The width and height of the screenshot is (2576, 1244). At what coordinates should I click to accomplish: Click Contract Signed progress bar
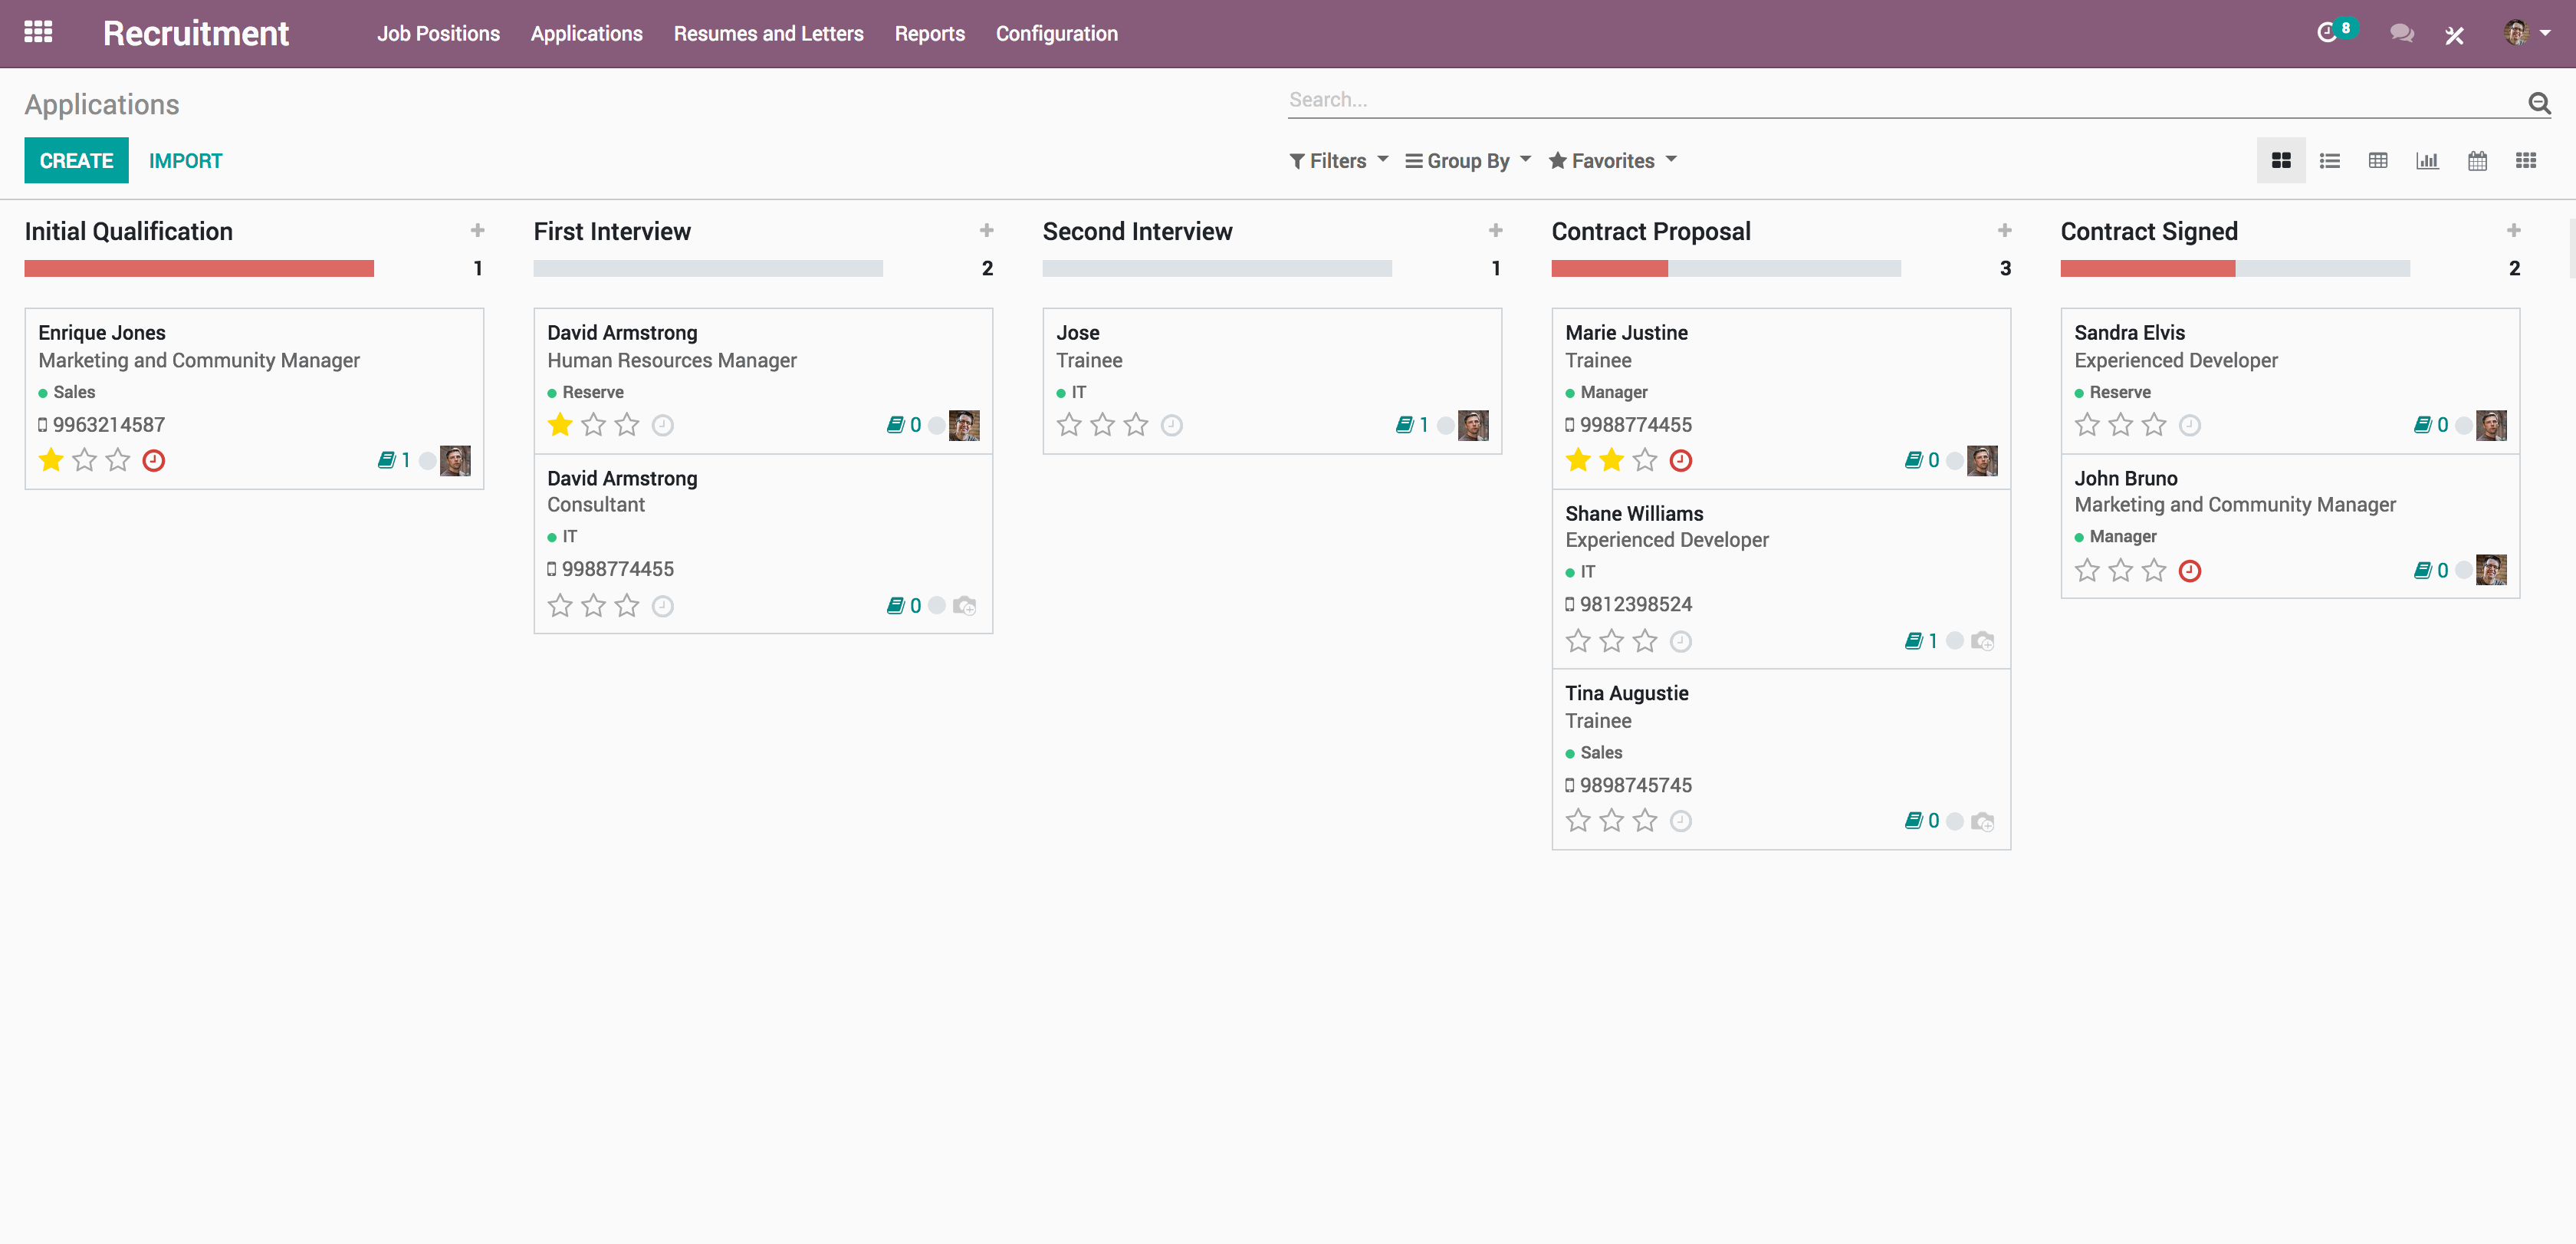tap(2235, 269)
